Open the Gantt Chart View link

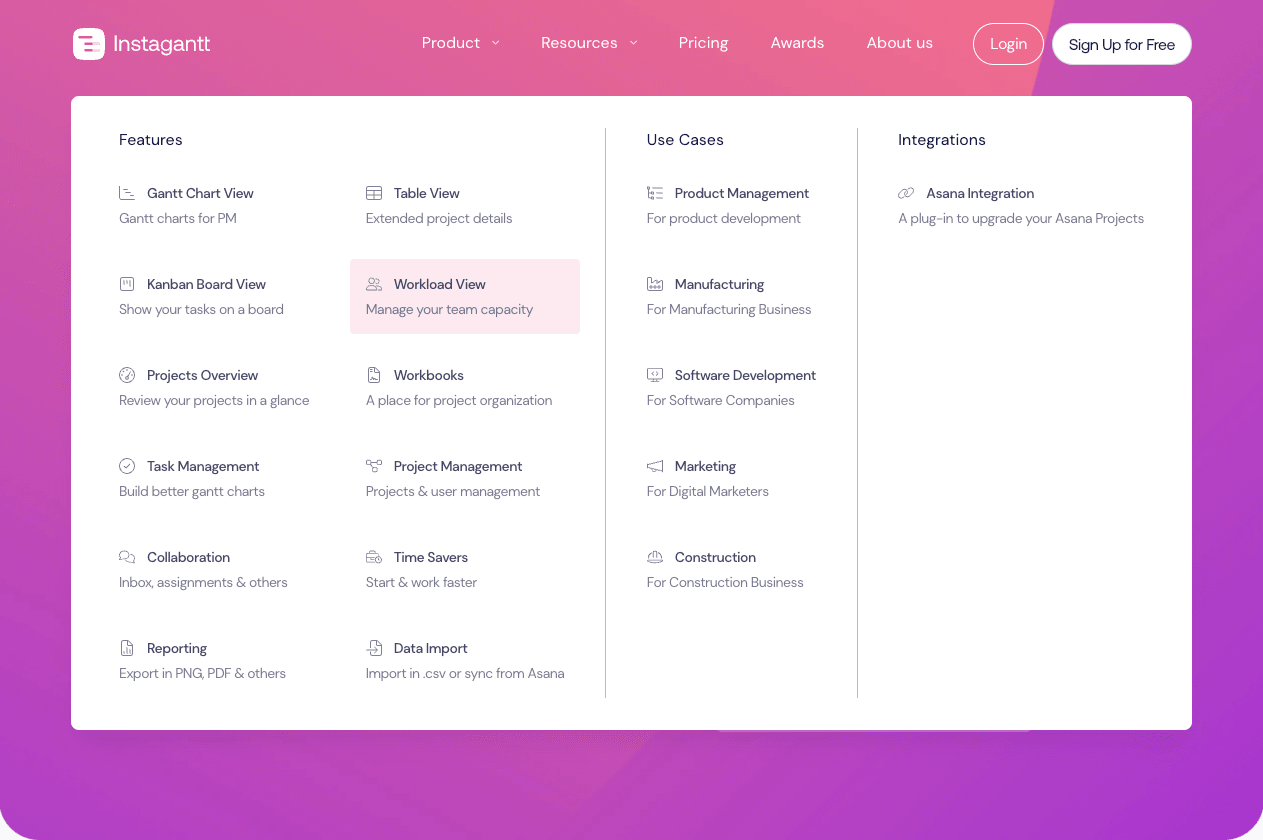point(200,193)
